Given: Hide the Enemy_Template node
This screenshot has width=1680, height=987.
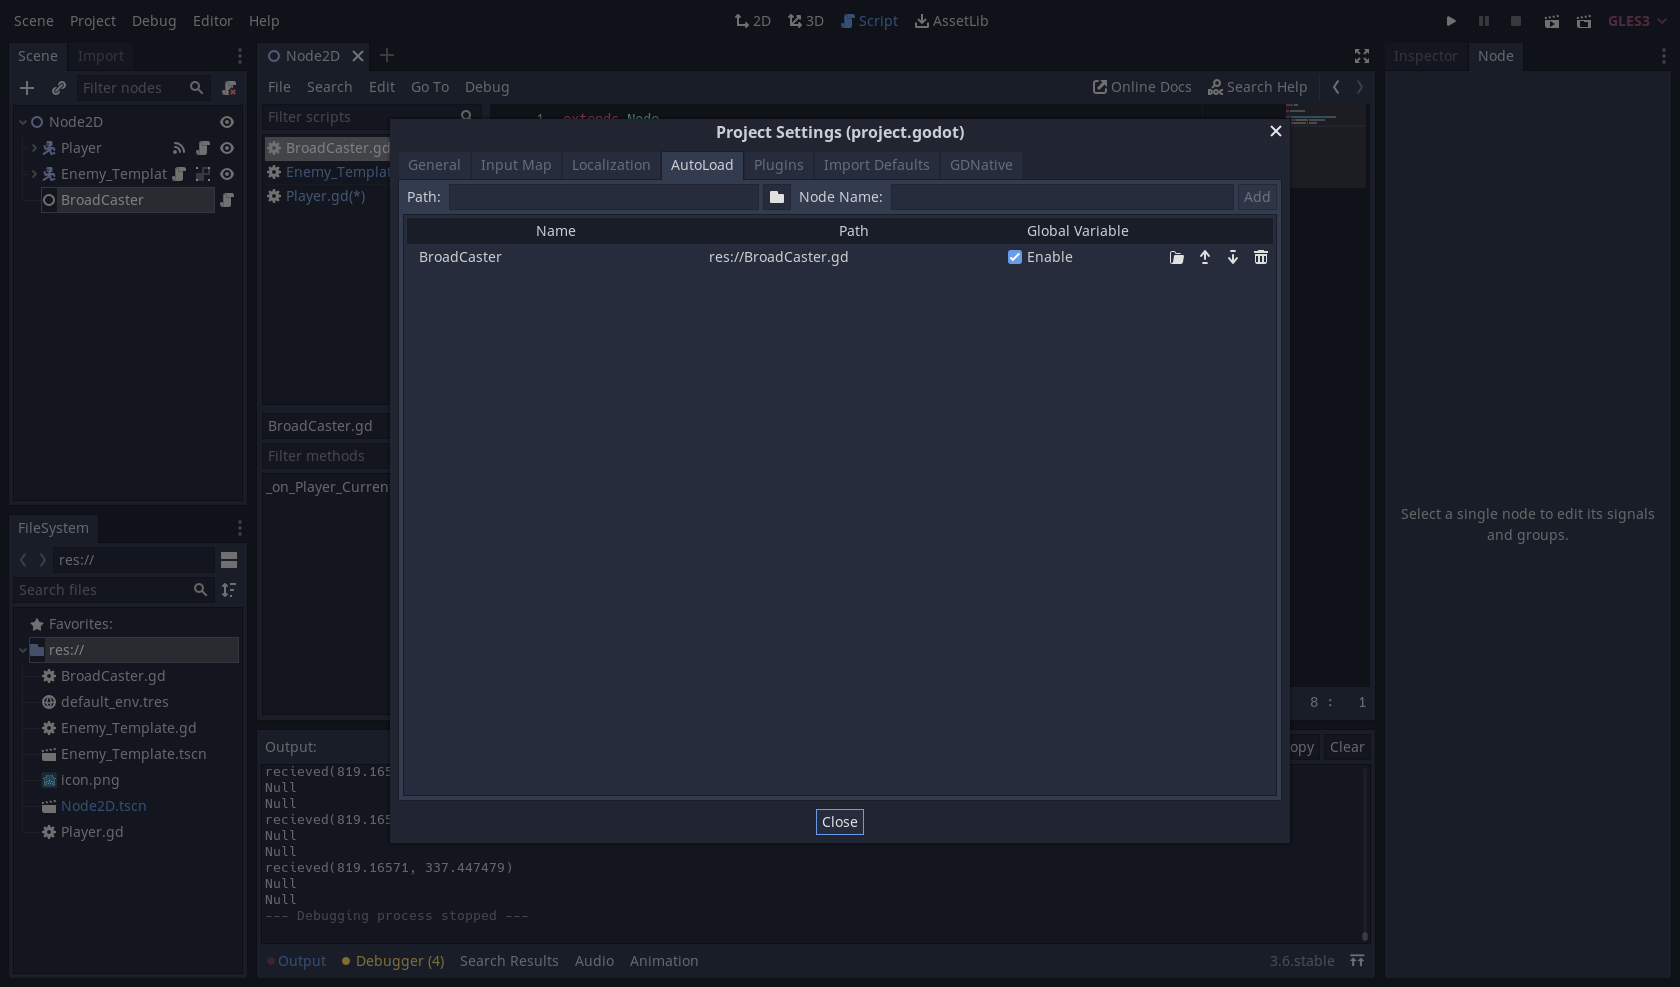Looking at the screenshot, I should pyautogui.click(x=227, y=174).
